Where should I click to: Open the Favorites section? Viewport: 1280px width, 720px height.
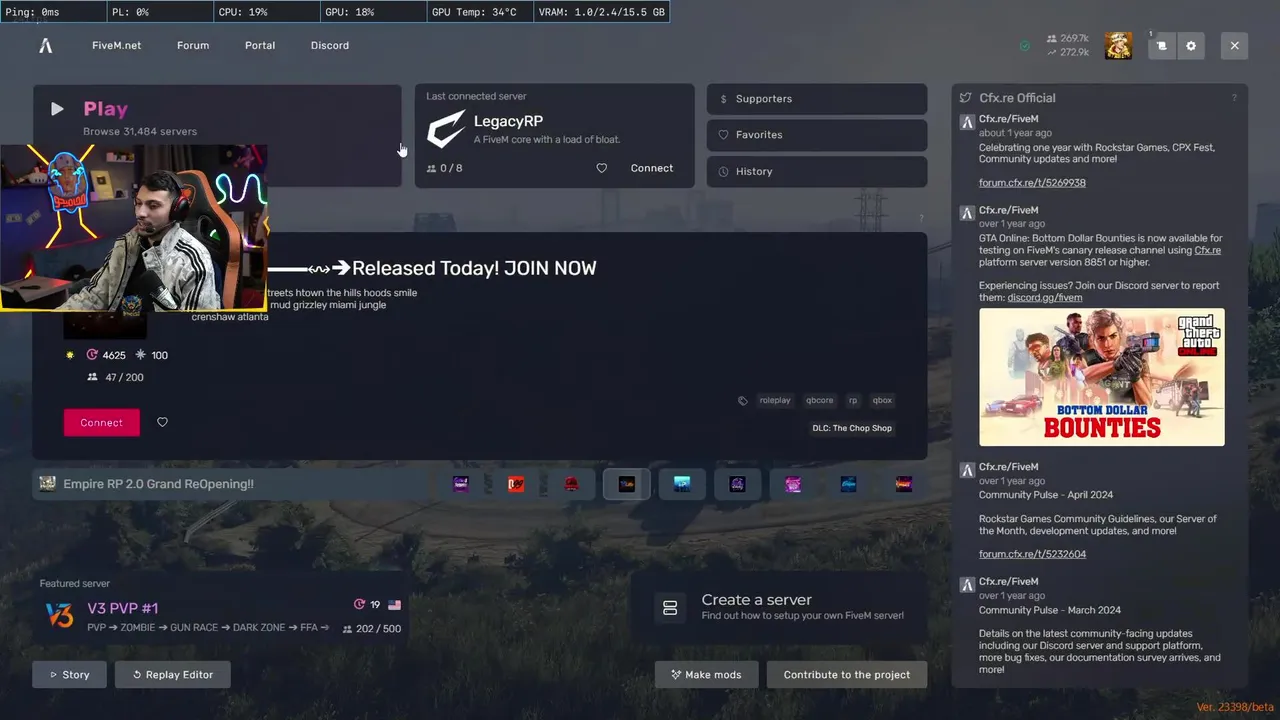tap(817, 135)
